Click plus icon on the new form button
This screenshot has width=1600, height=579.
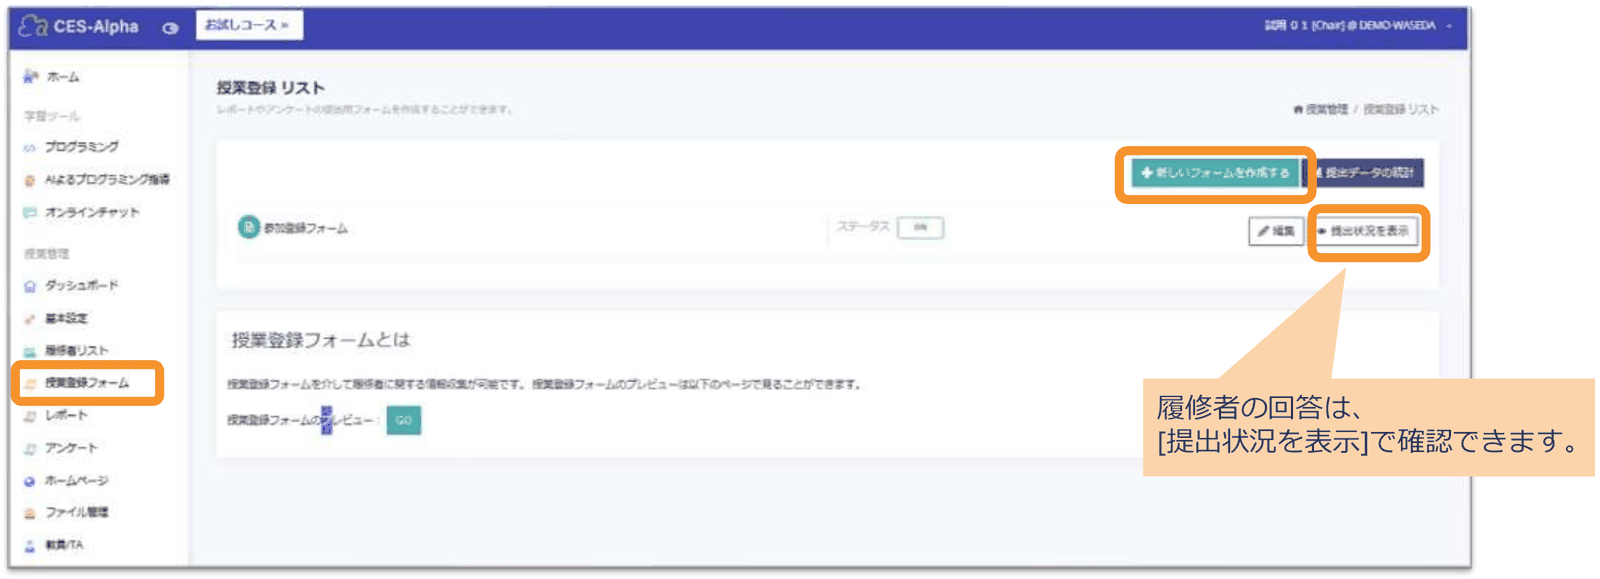pyautogui.click(x=1146, y=173)
